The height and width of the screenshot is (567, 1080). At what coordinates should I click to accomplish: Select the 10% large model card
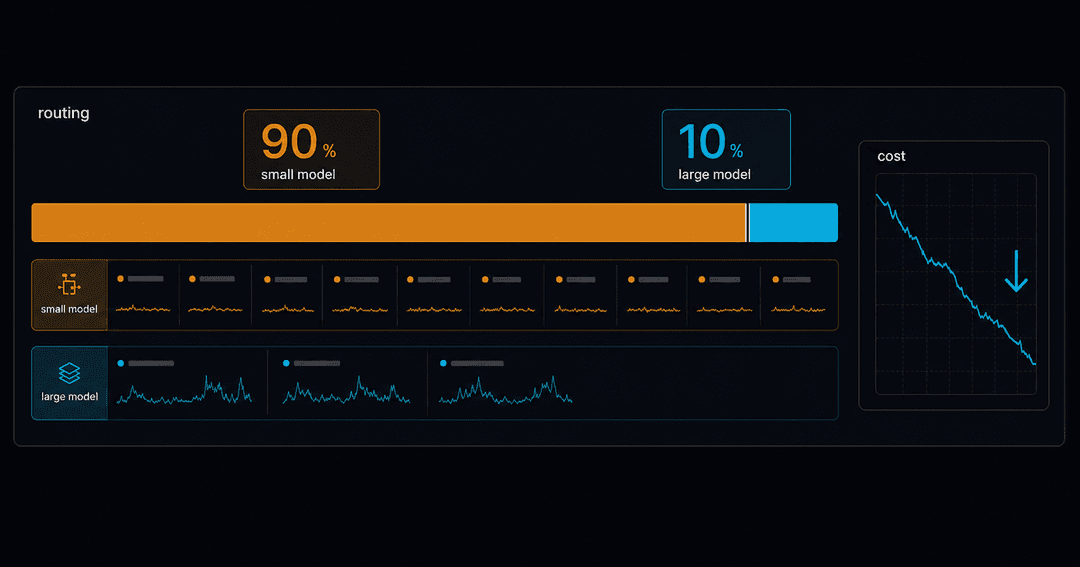[x=726, y=150]
